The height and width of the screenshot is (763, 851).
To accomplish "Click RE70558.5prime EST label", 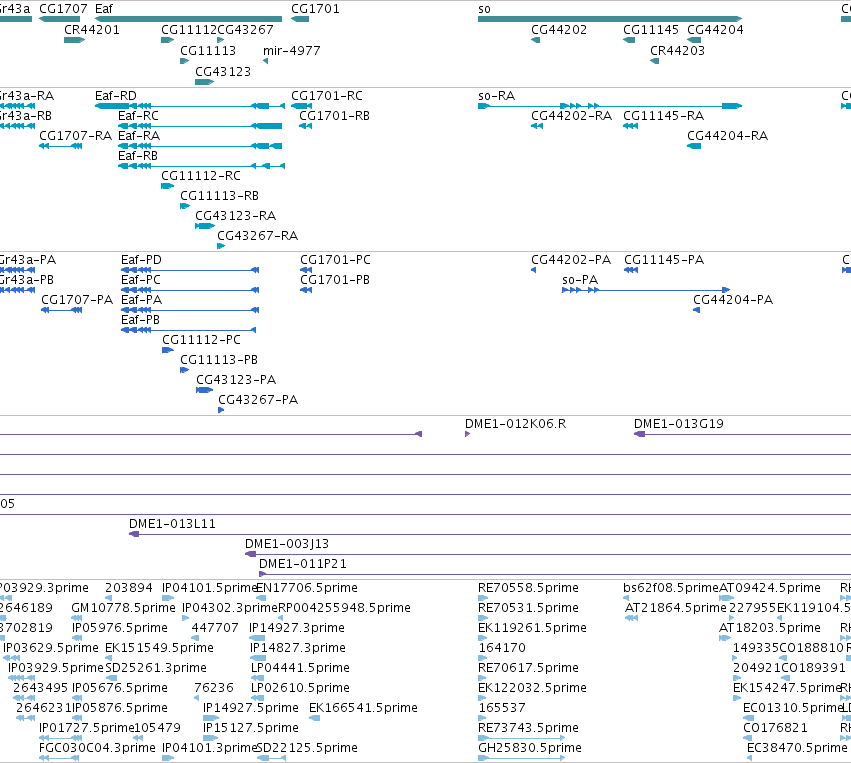I will 528,588.
